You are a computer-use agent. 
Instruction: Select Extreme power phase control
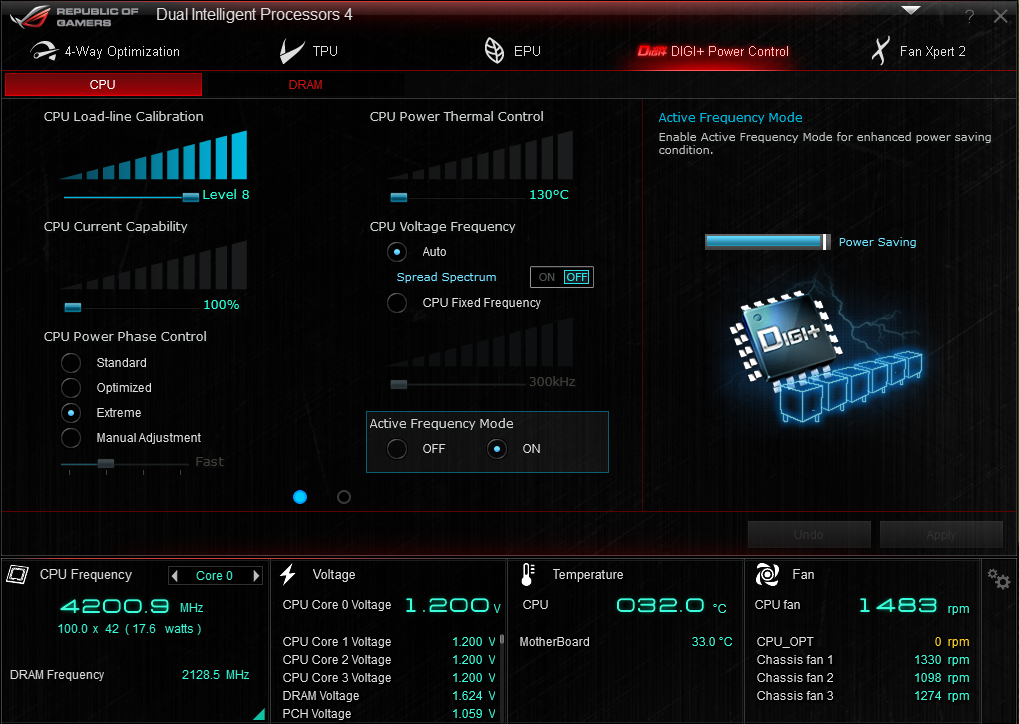pos(71,413)
